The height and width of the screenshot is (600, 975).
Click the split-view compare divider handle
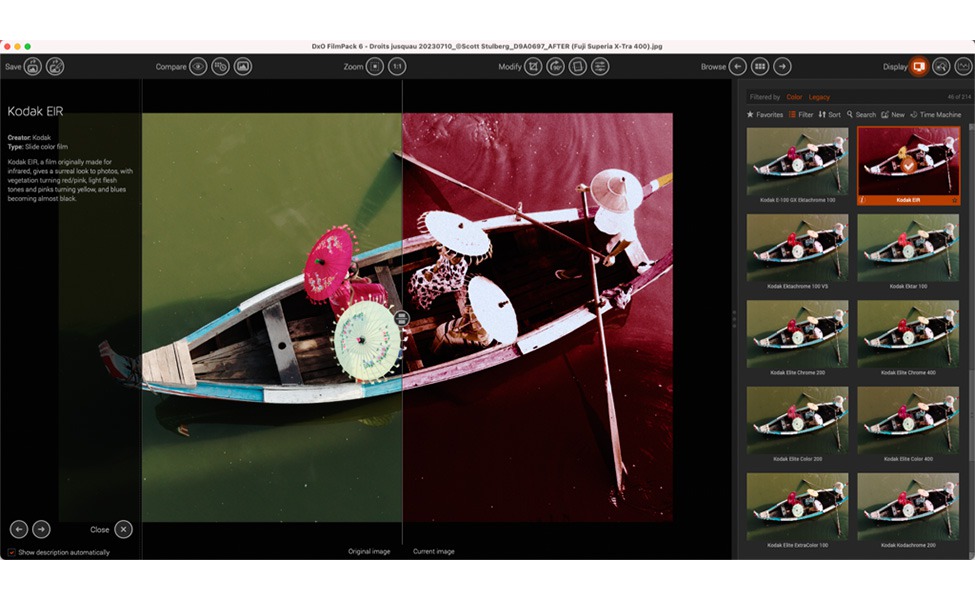(x=402, y=318)
